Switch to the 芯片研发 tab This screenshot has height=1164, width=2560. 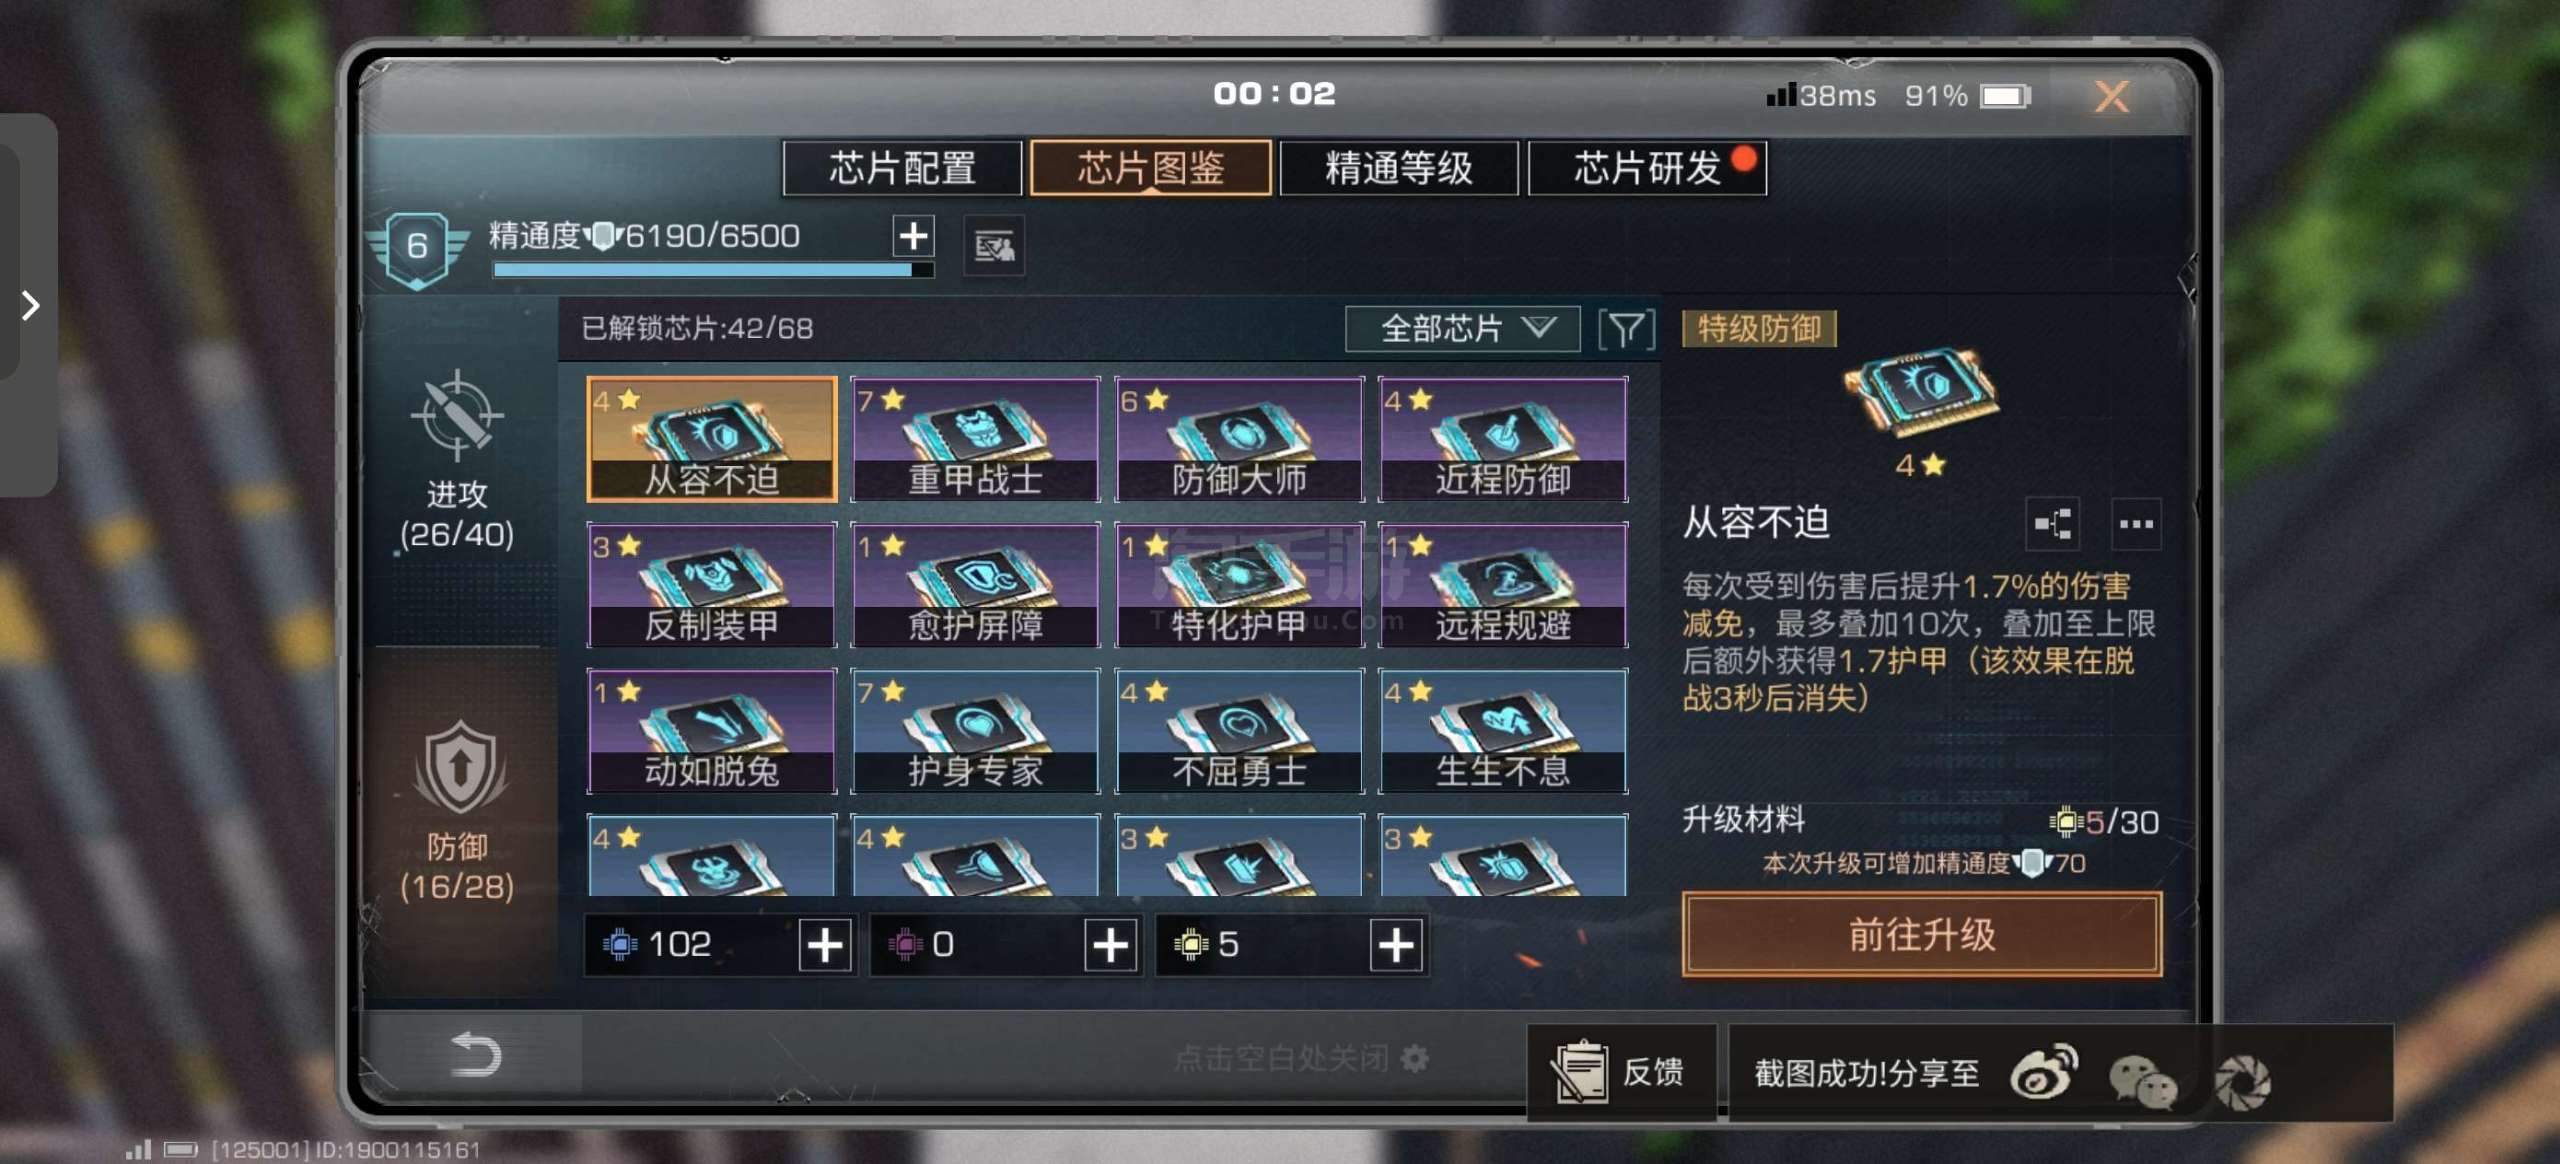pyautogui.click(x=1647, y=168)
